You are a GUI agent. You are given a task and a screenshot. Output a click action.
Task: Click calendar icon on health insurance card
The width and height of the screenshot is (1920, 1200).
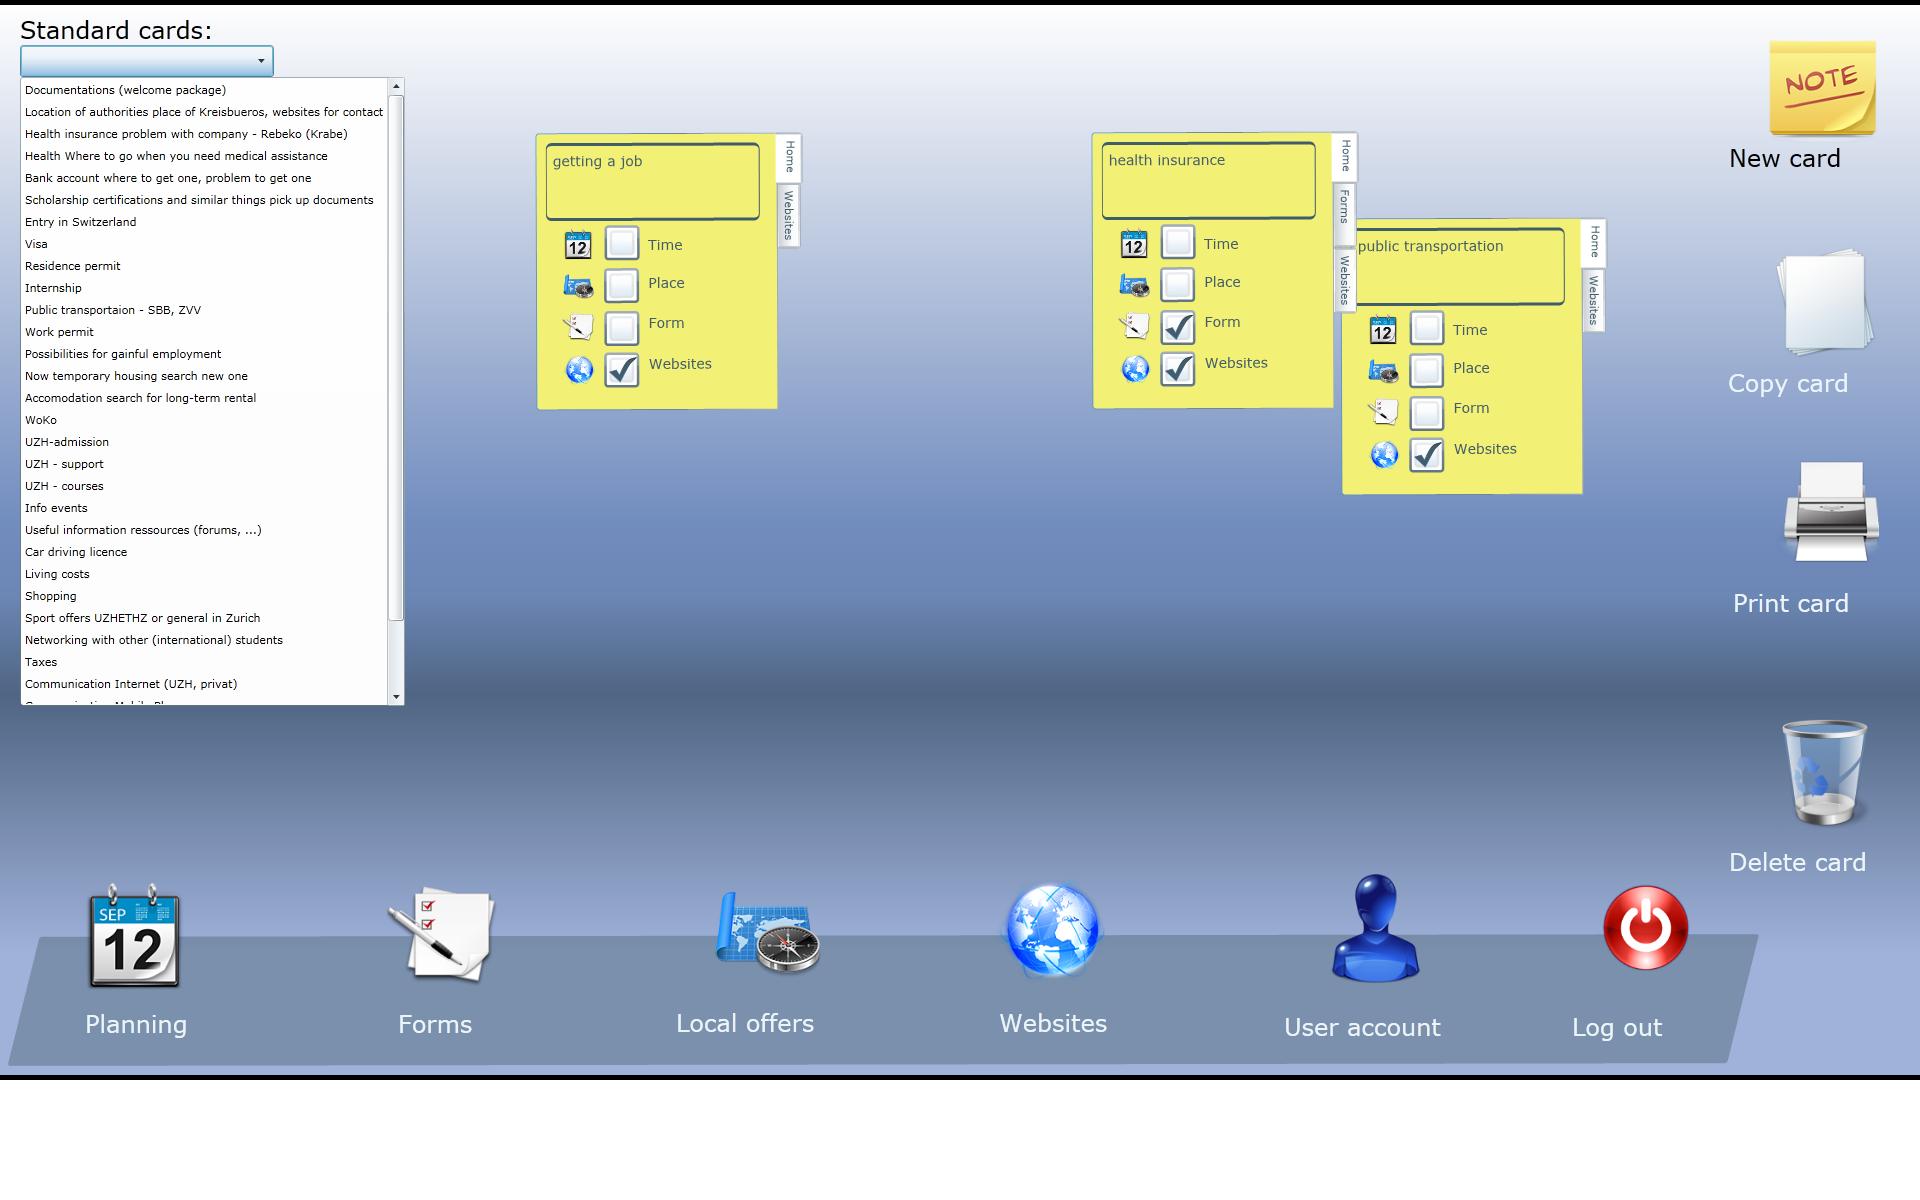pyautogui.click(x=1134, y=244)
